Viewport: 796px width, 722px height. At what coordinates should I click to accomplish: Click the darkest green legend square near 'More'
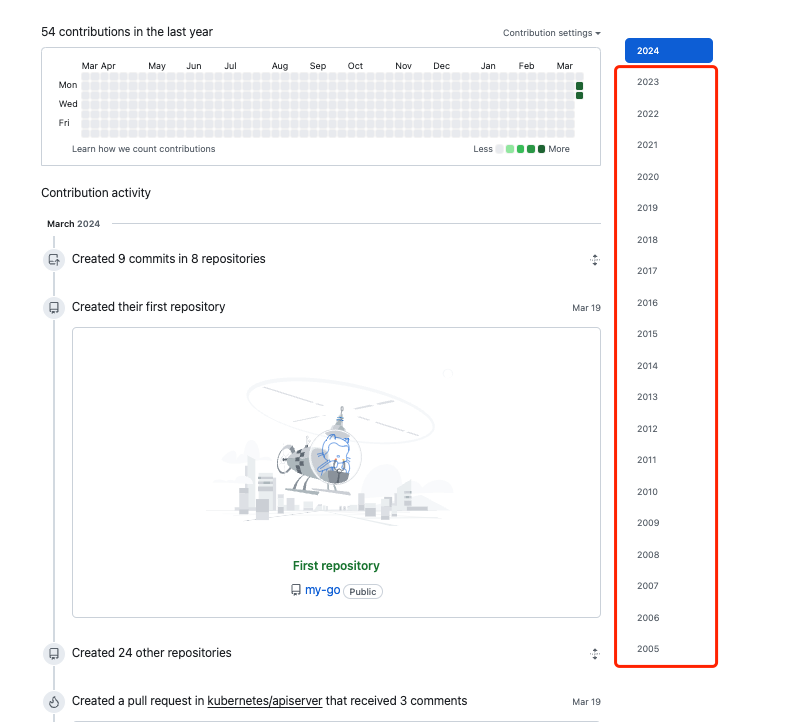[541, 149]
